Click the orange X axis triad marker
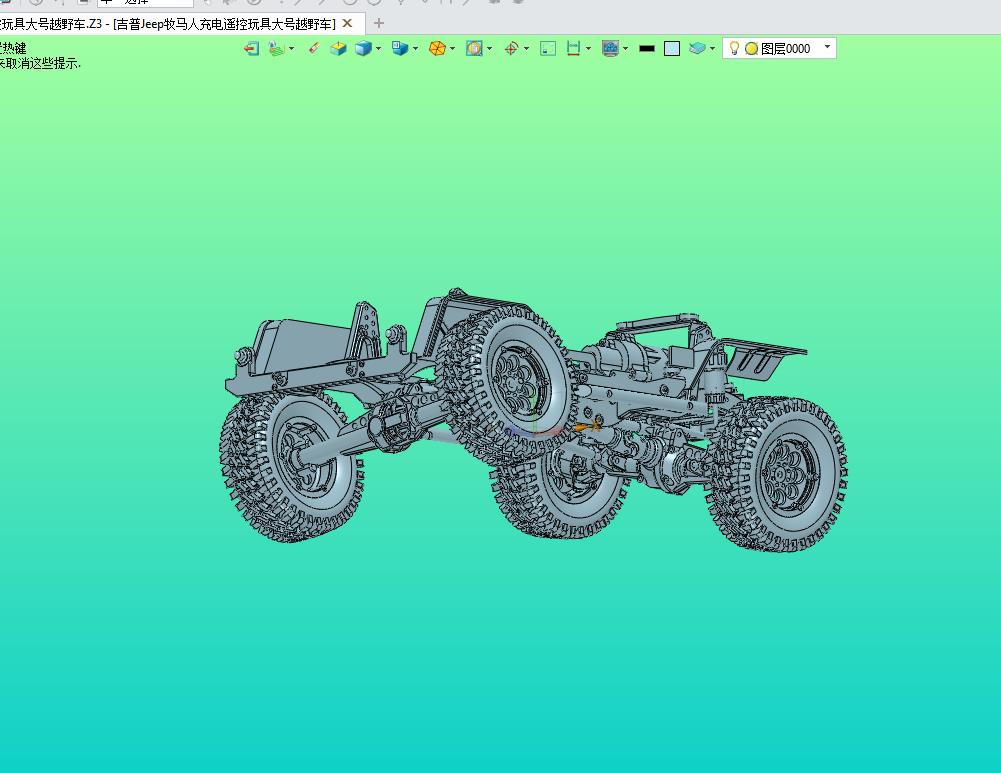1001x773 pixels. coord(591,426)
